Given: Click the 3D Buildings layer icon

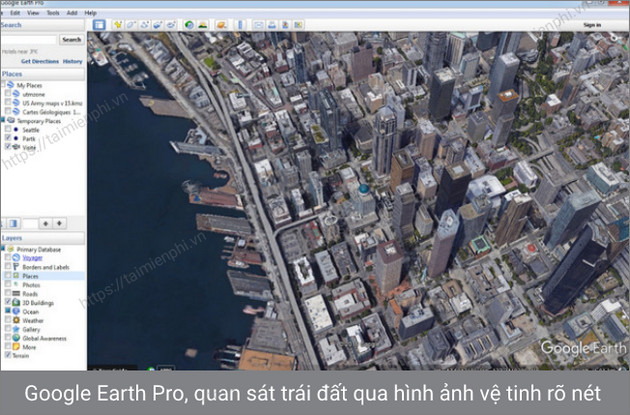Looking at the screenshot, I should pos(16,302).
